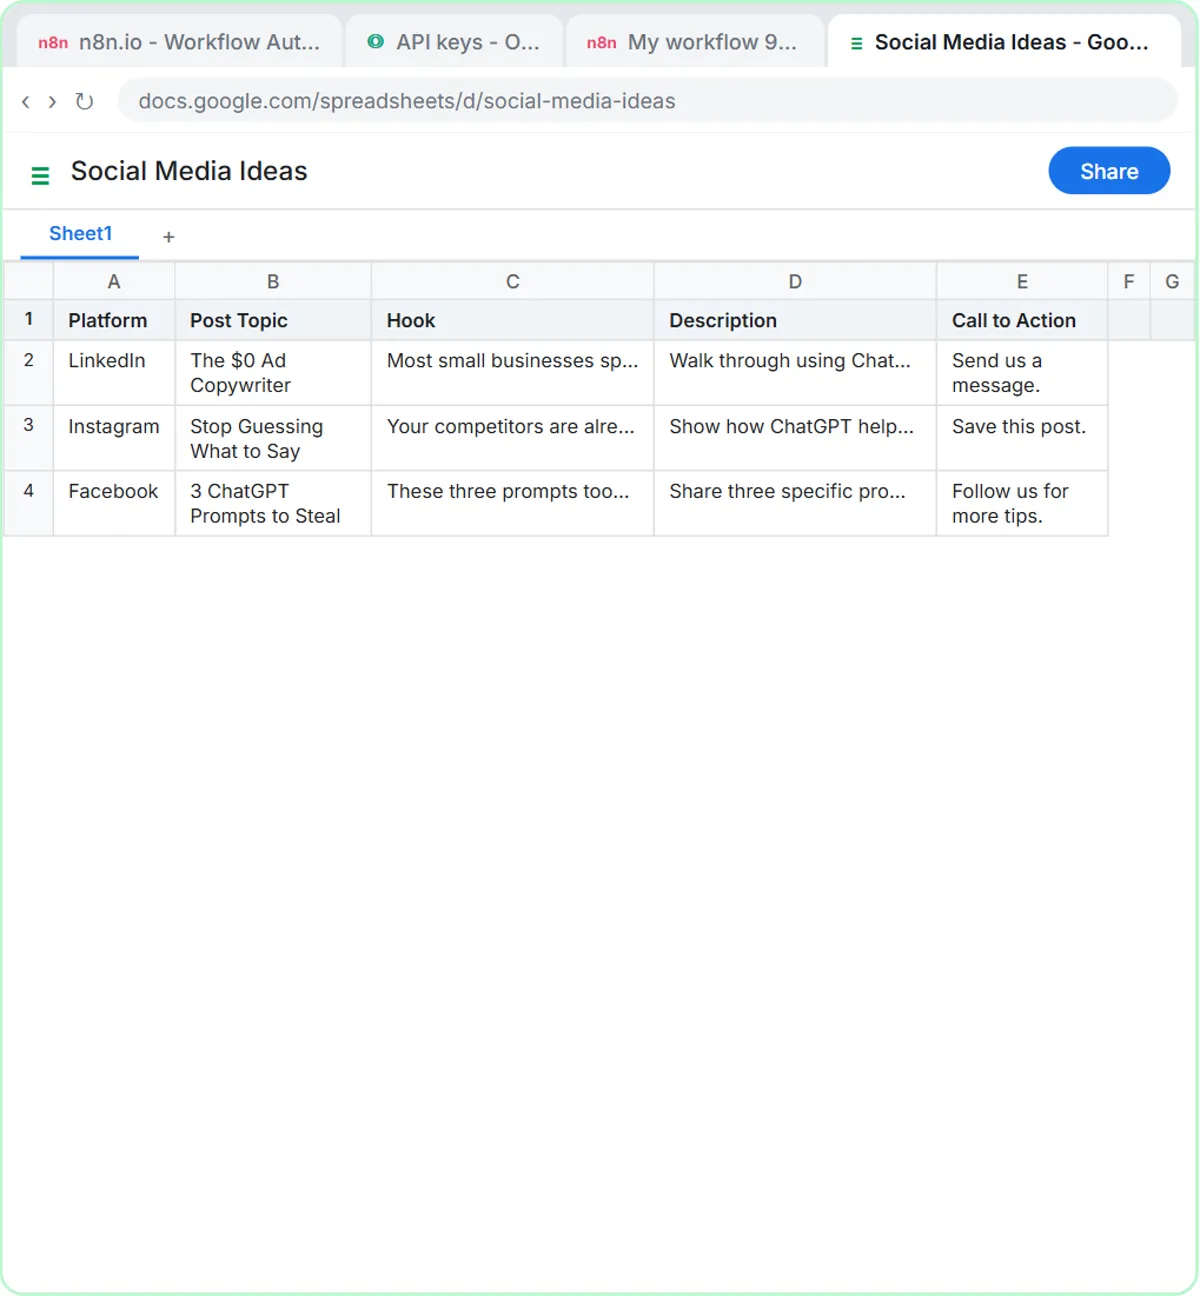
Task: Switch to the My workflow 9 tab
Action: [695, 42]
